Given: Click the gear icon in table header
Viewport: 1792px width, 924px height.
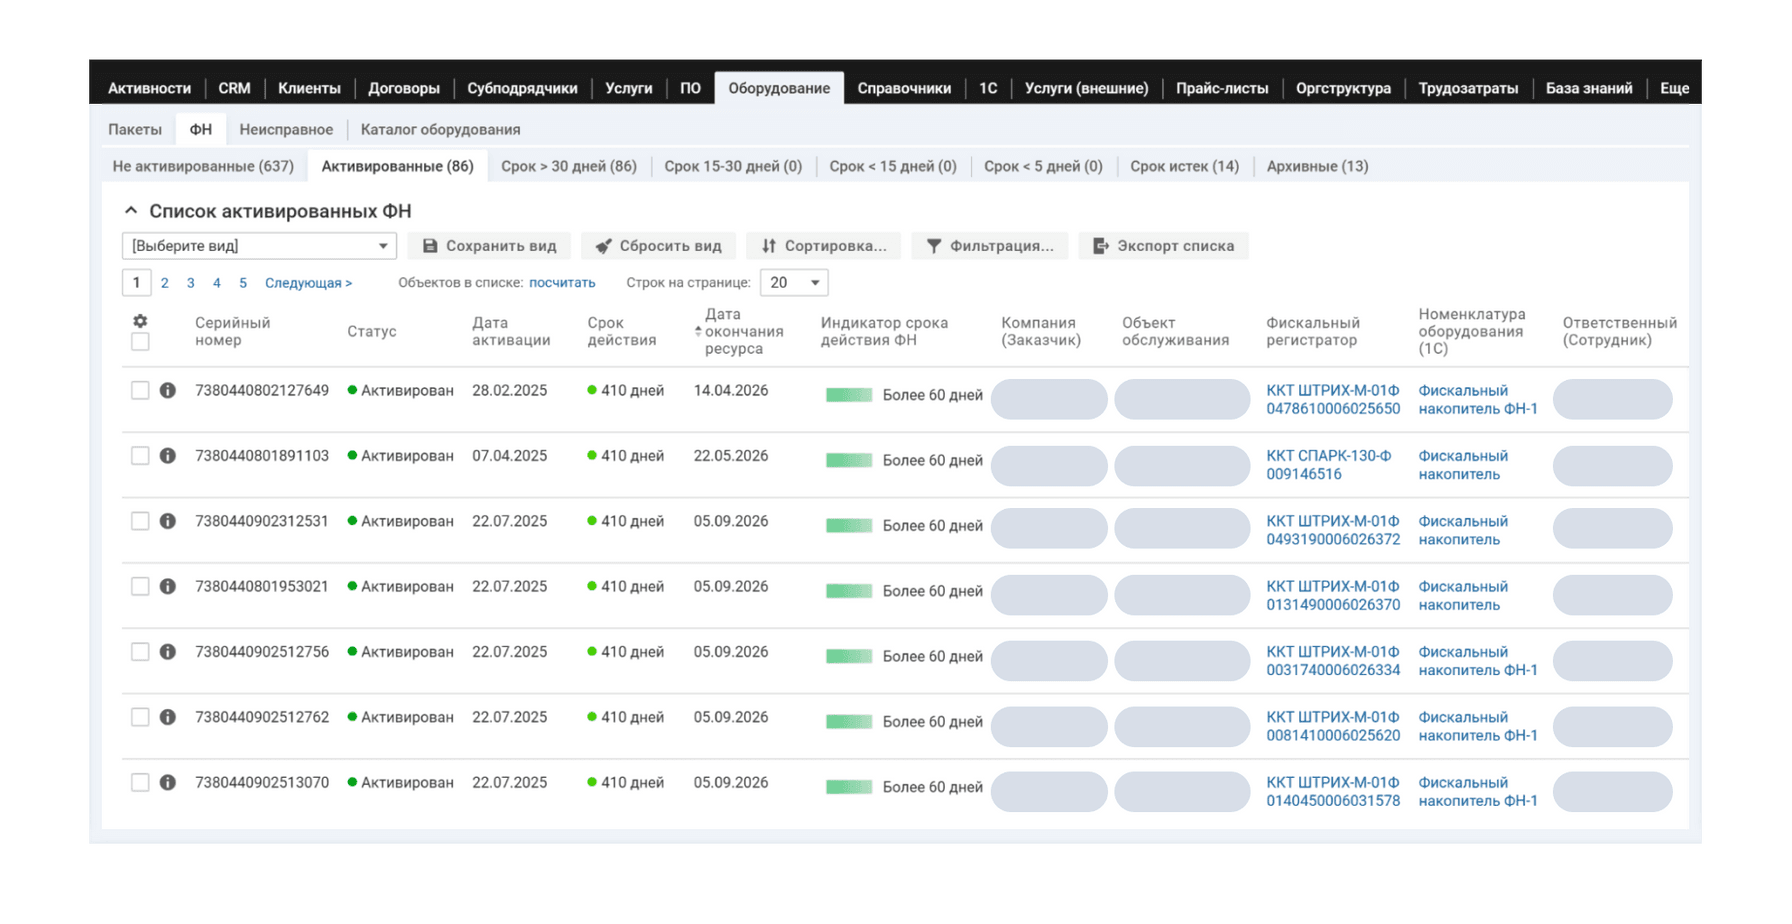Looking at the screenshot, I should pos(140,321).
